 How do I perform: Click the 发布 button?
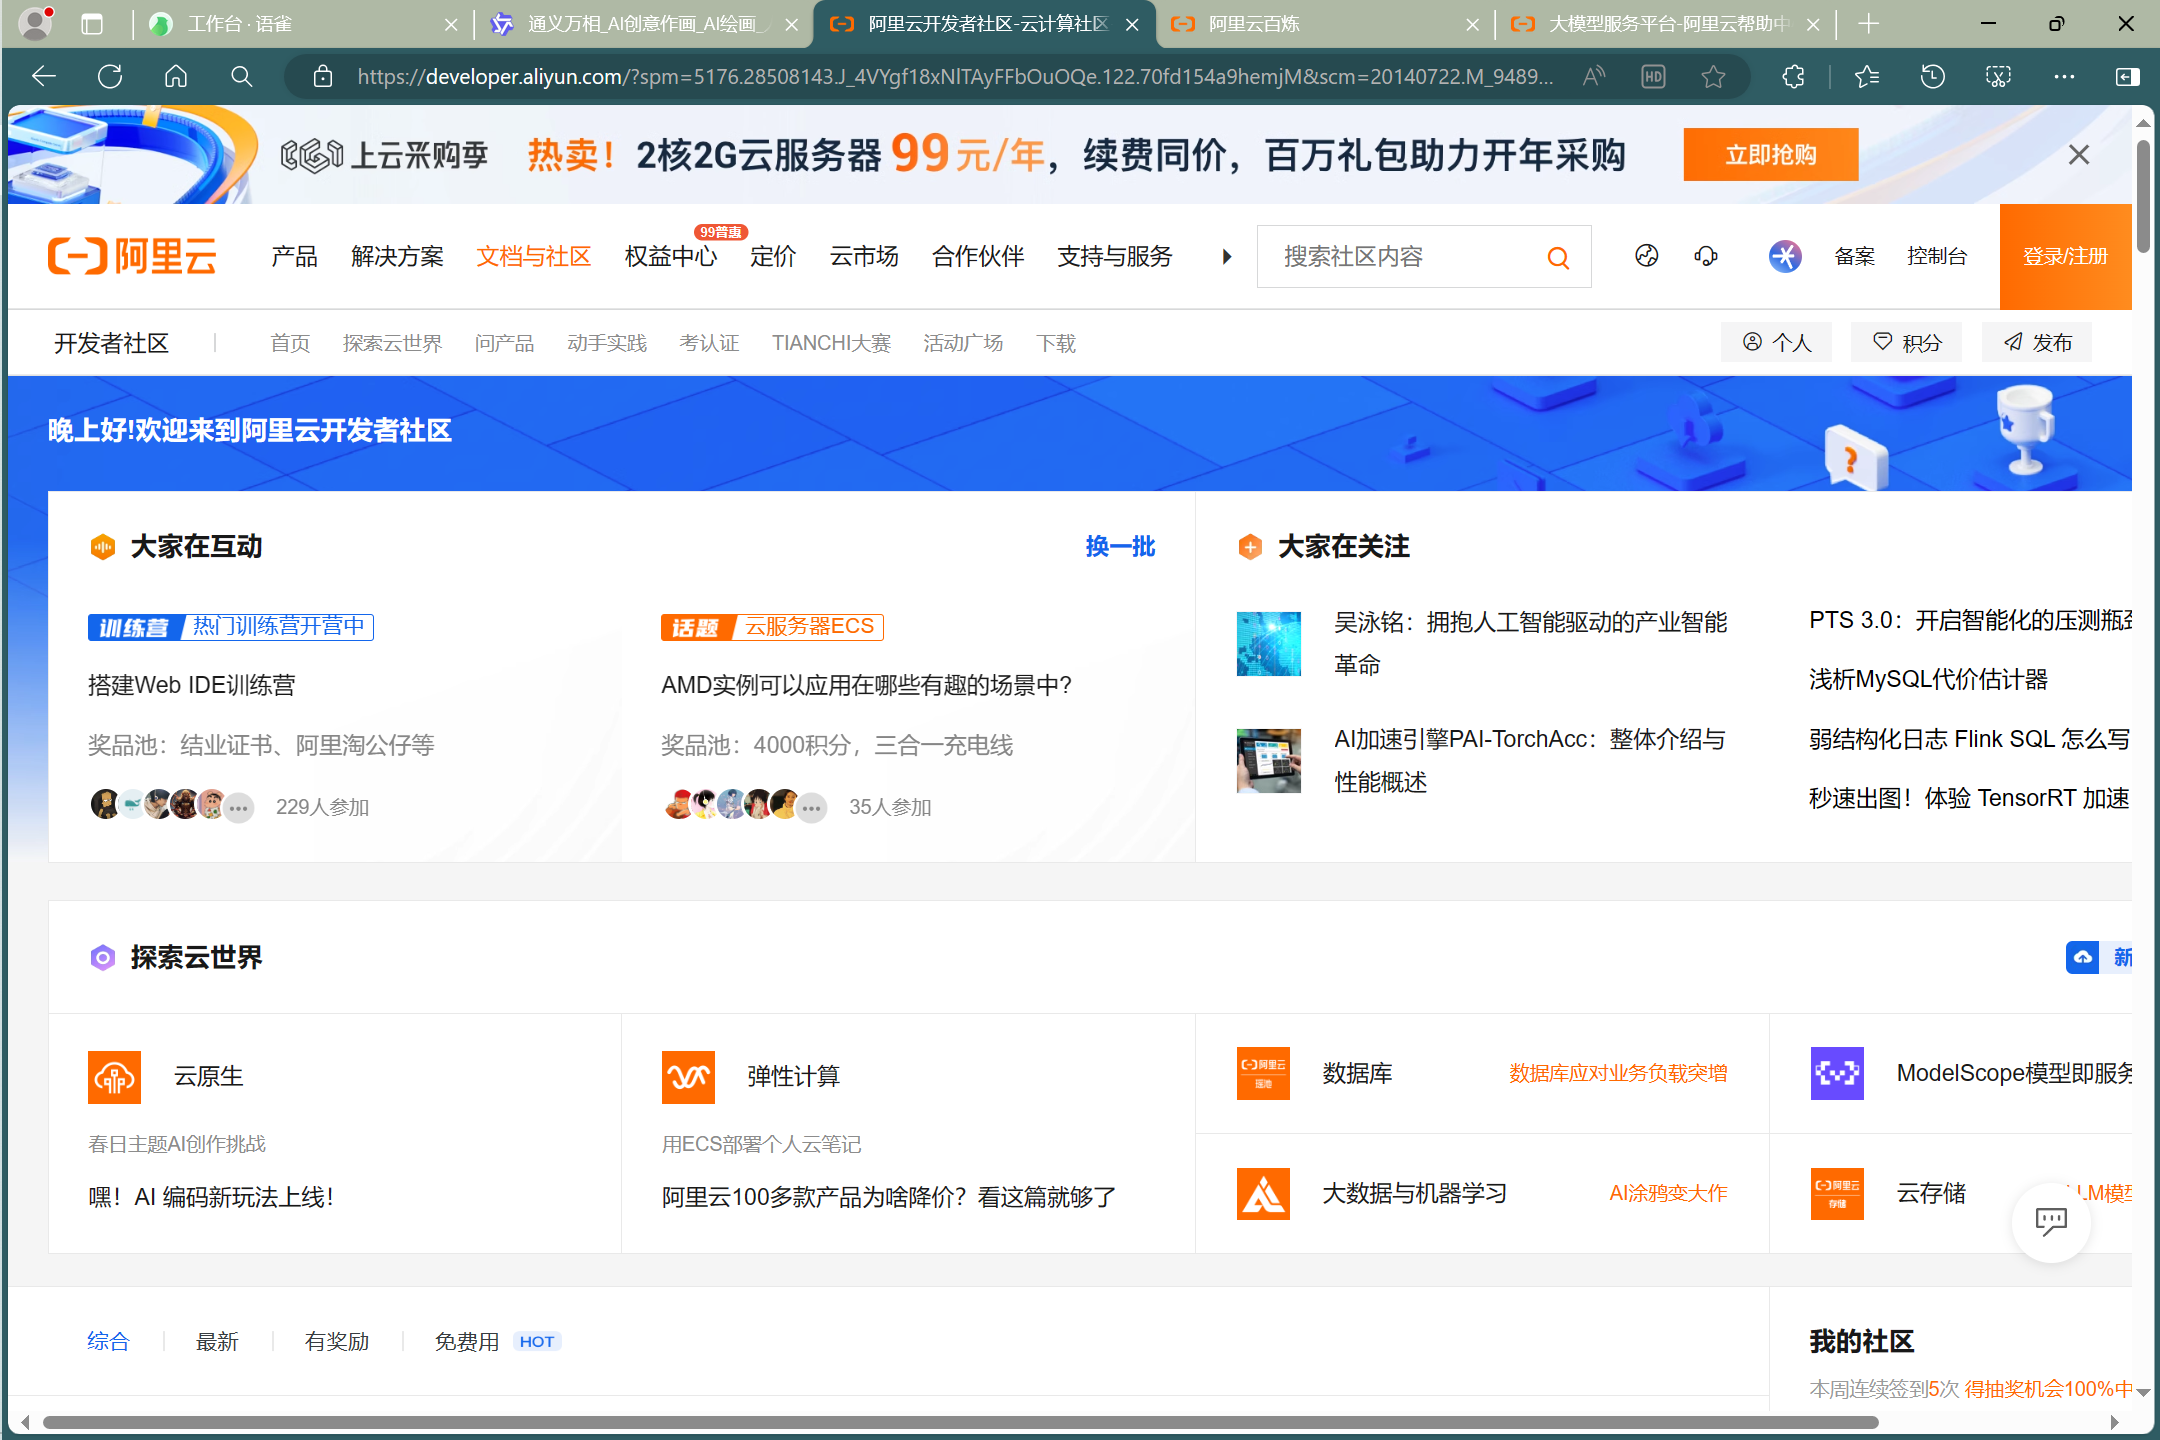2037,342
